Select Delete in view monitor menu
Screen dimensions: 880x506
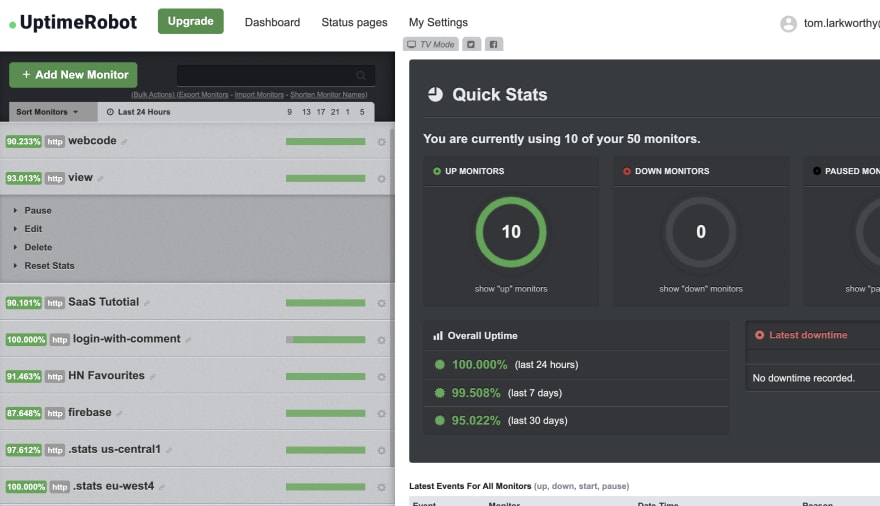point(38,247)
